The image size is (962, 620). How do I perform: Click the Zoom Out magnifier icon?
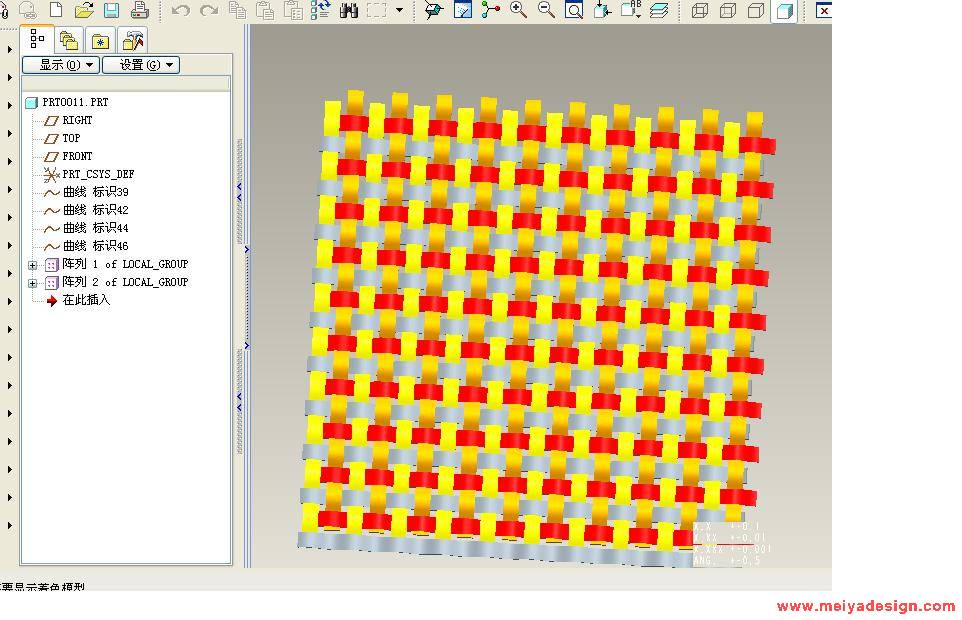click(546, 11)
